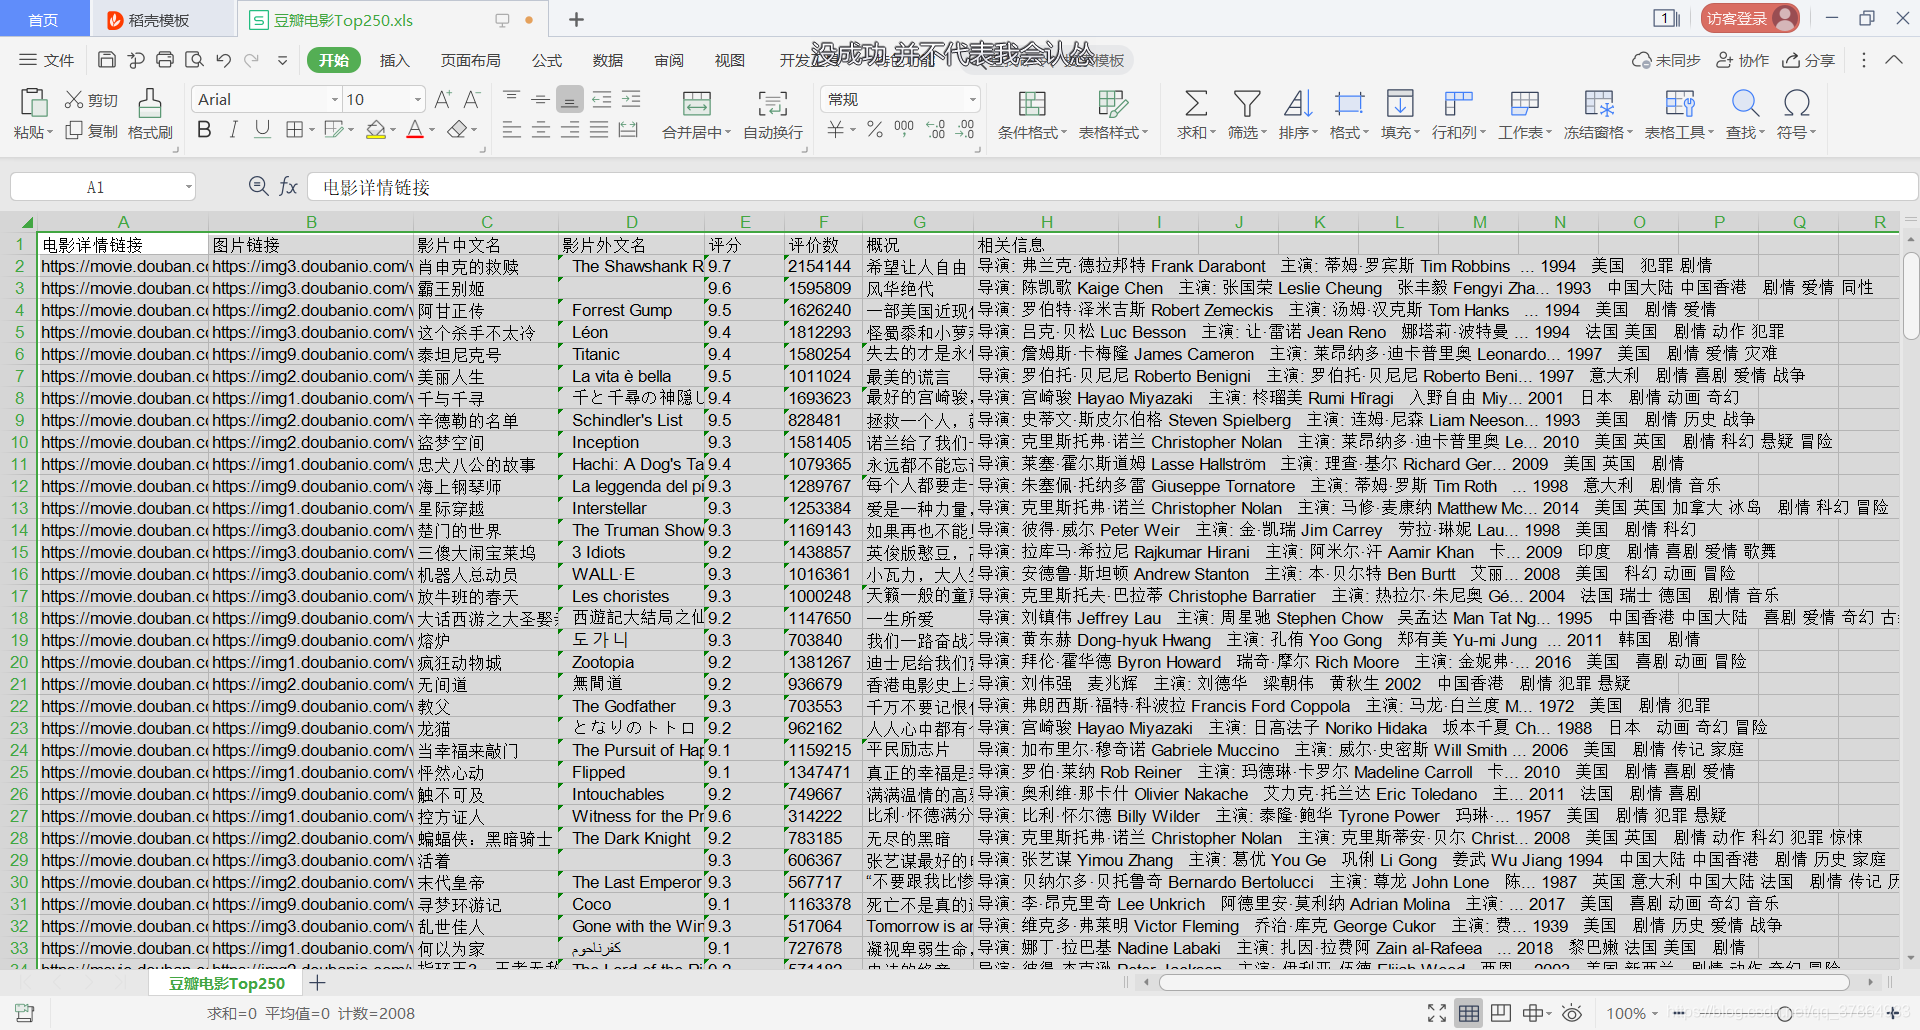1920x1030 pixels.
Task: Open the borders dropdown arrow
Action: [x=312, y=130]
